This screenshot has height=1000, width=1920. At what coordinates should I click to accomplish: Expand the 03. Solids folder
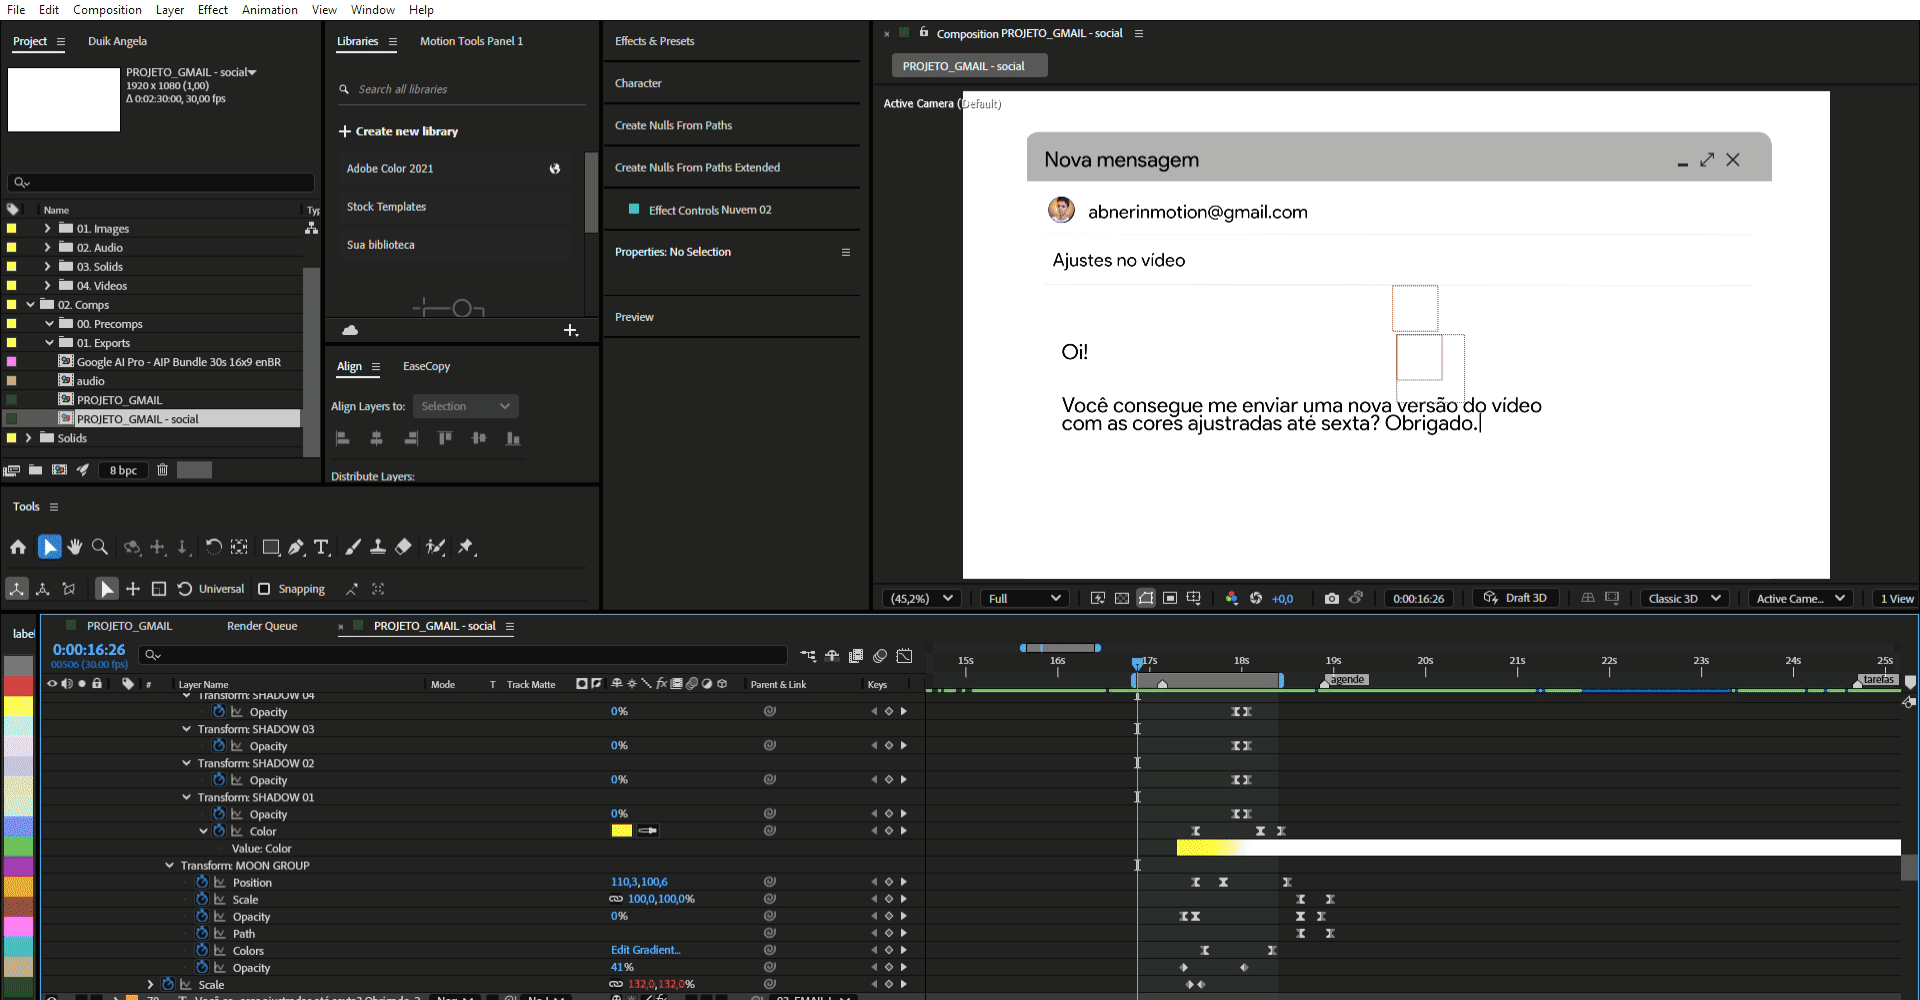click(x=47, y=266)
